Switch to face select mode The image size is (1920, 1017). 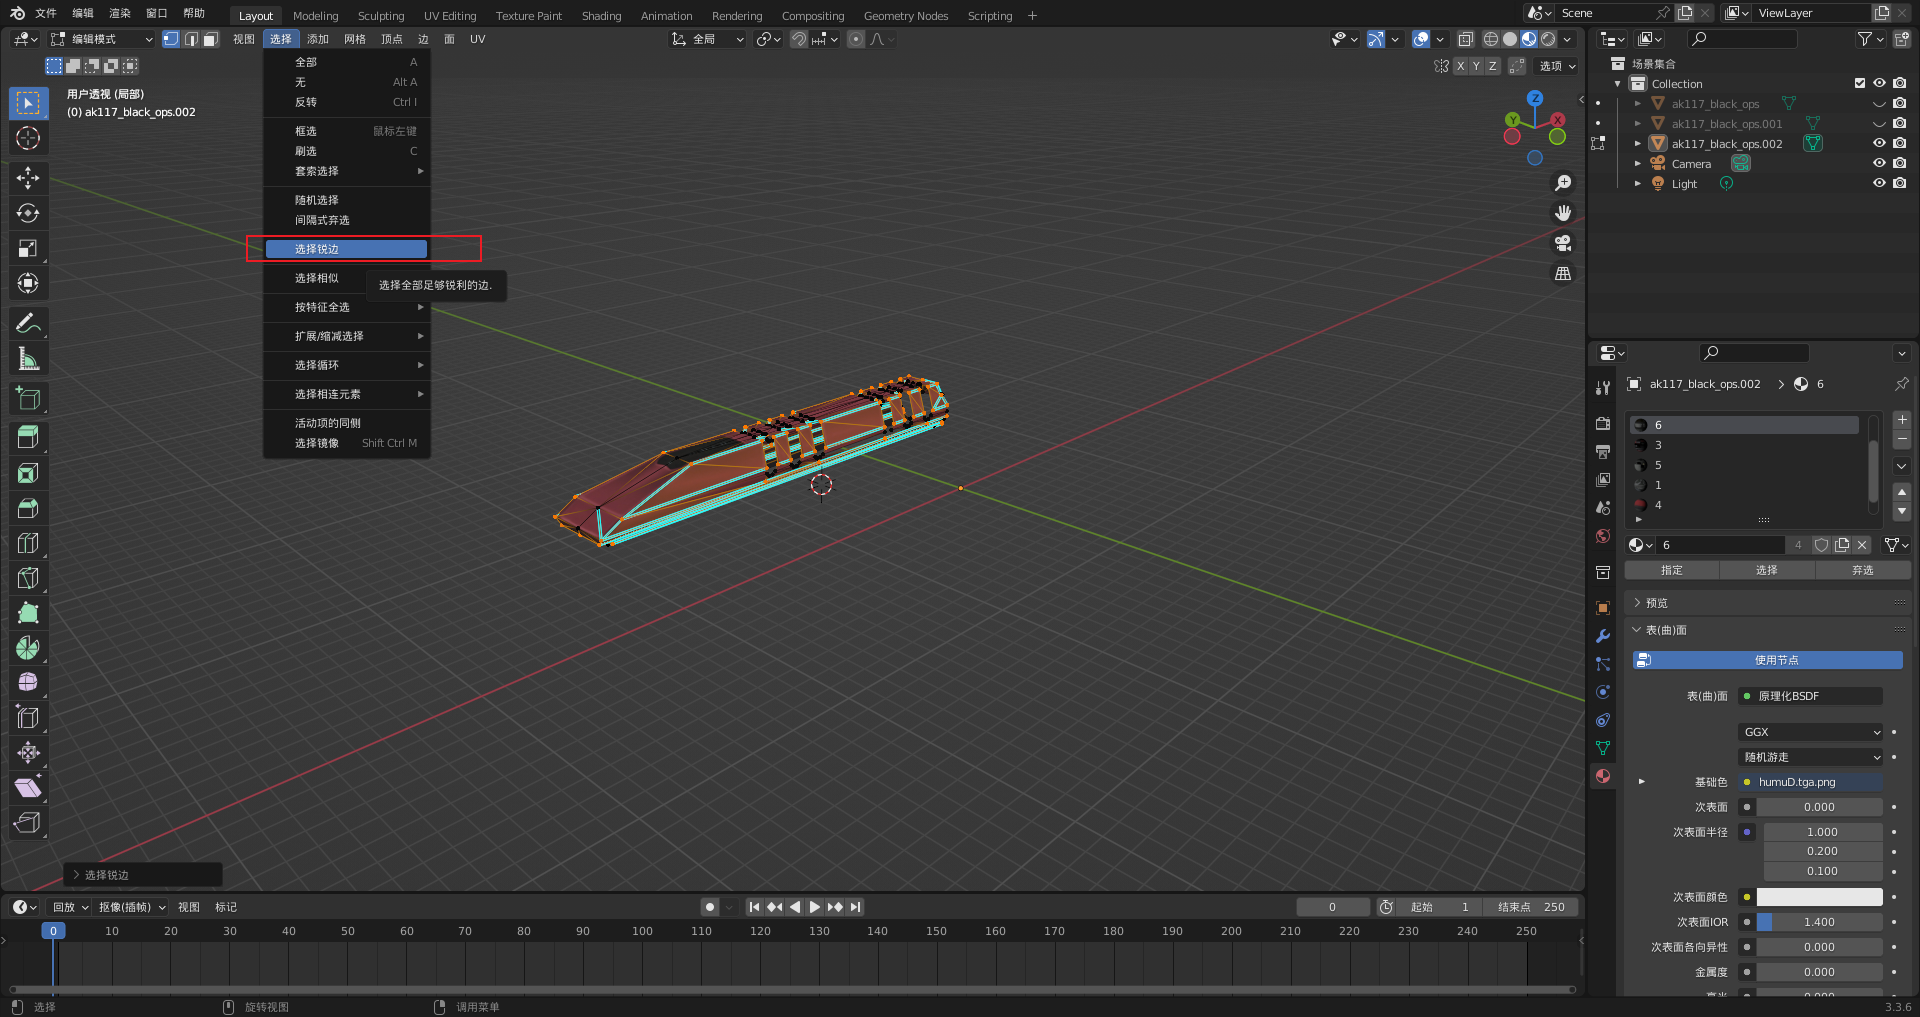210,39
